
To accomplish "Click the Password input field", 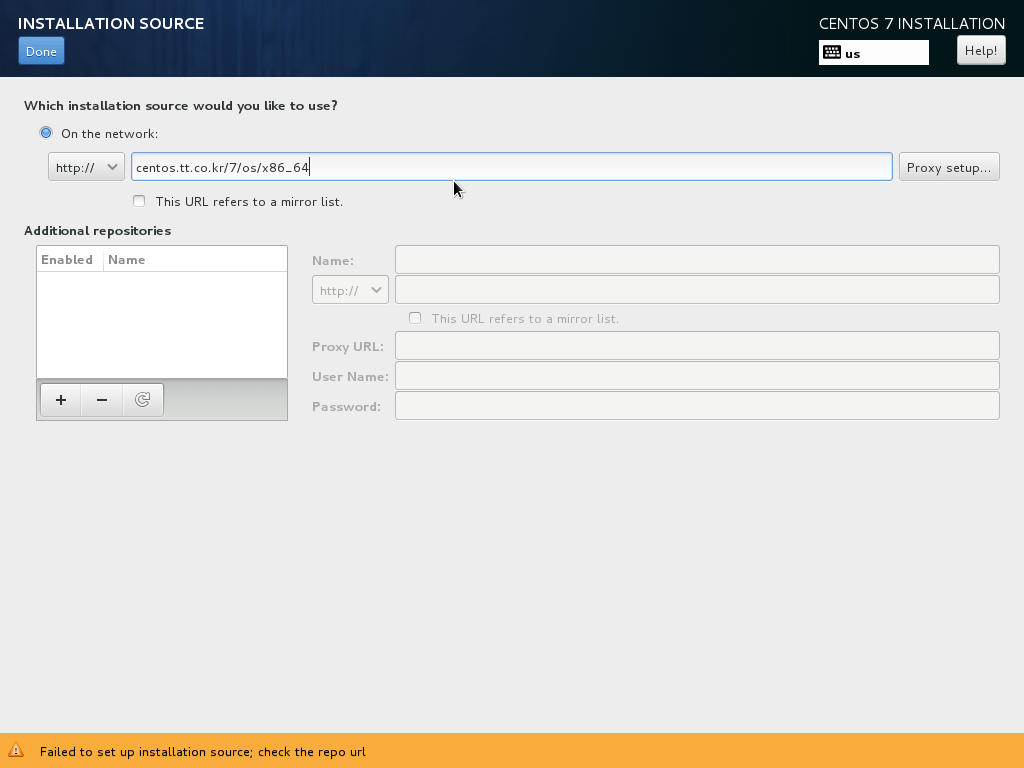I will click(697, 406).
